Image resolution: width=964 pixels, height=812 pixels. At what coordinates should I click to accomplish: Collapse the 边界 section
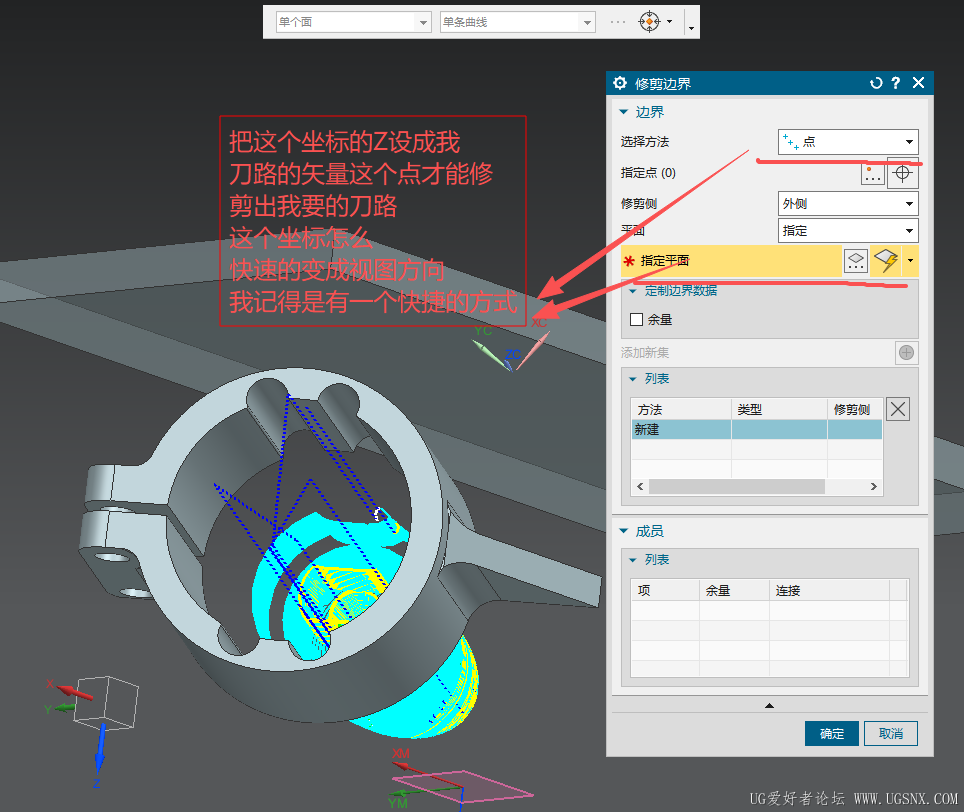coord(625,111)
